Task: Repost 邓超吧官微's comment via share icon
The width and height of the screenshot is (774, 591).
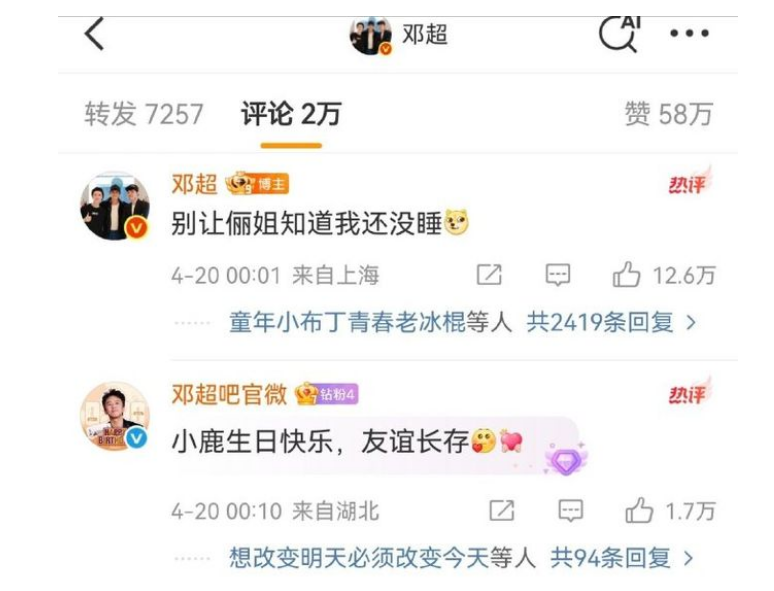Action: click(502, 511)
